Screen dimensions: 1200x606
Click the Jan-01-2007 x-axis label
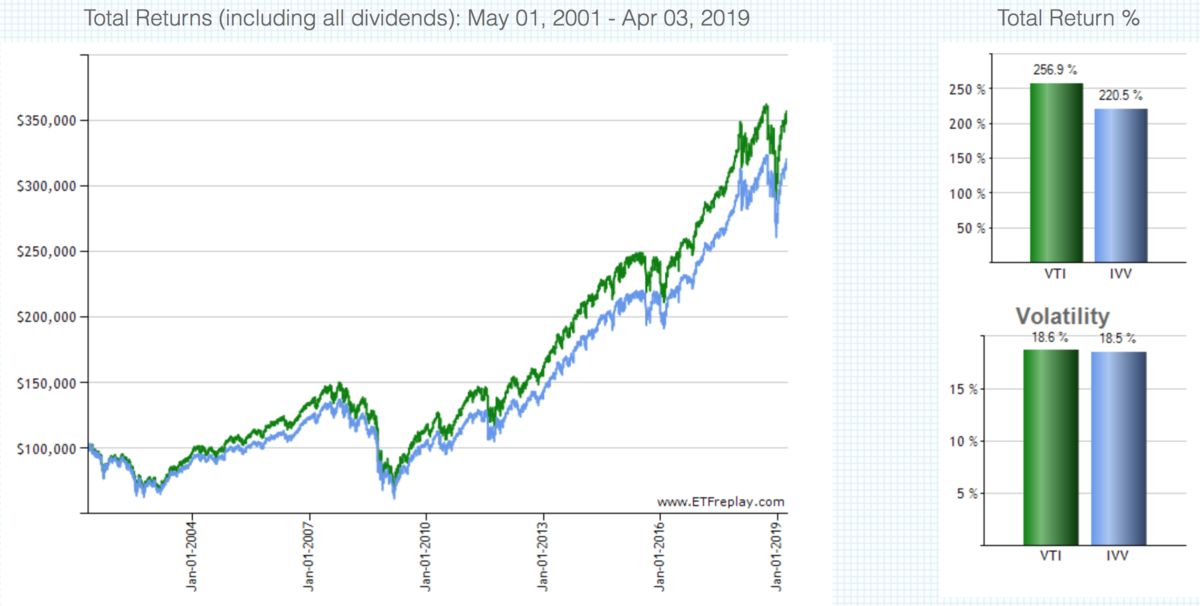[x=308, y=557]
